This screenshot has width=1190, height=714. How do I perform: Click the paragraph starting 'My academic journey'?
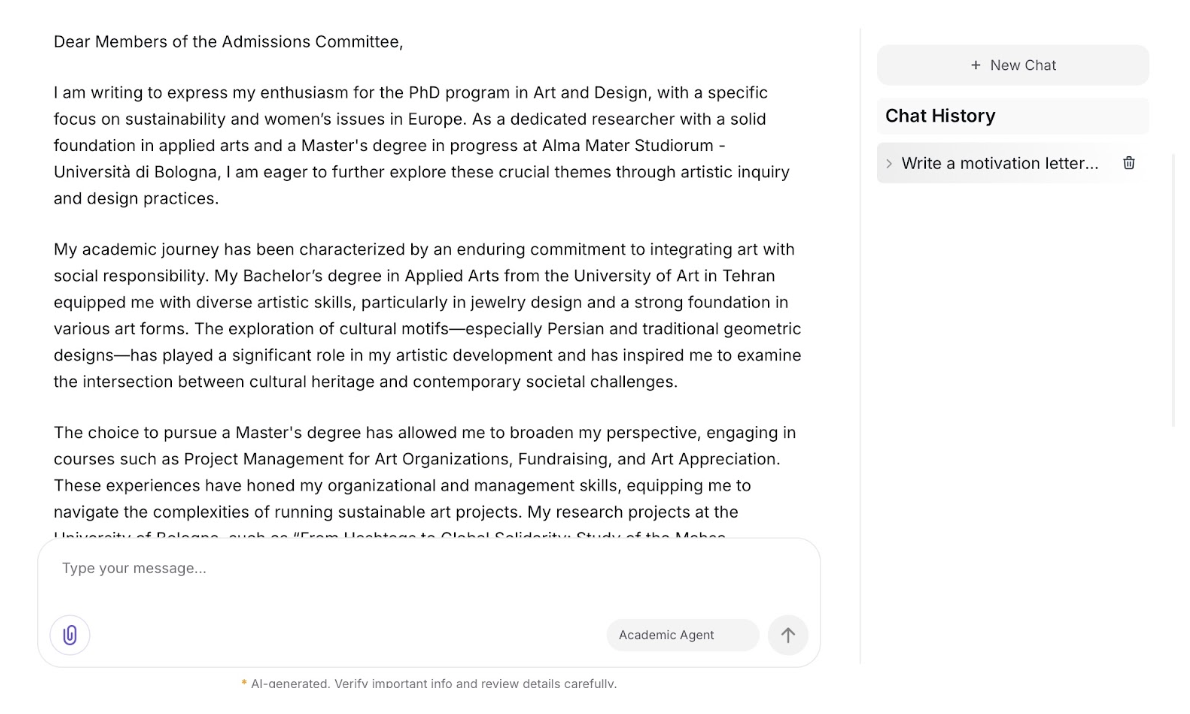(427, 315)
